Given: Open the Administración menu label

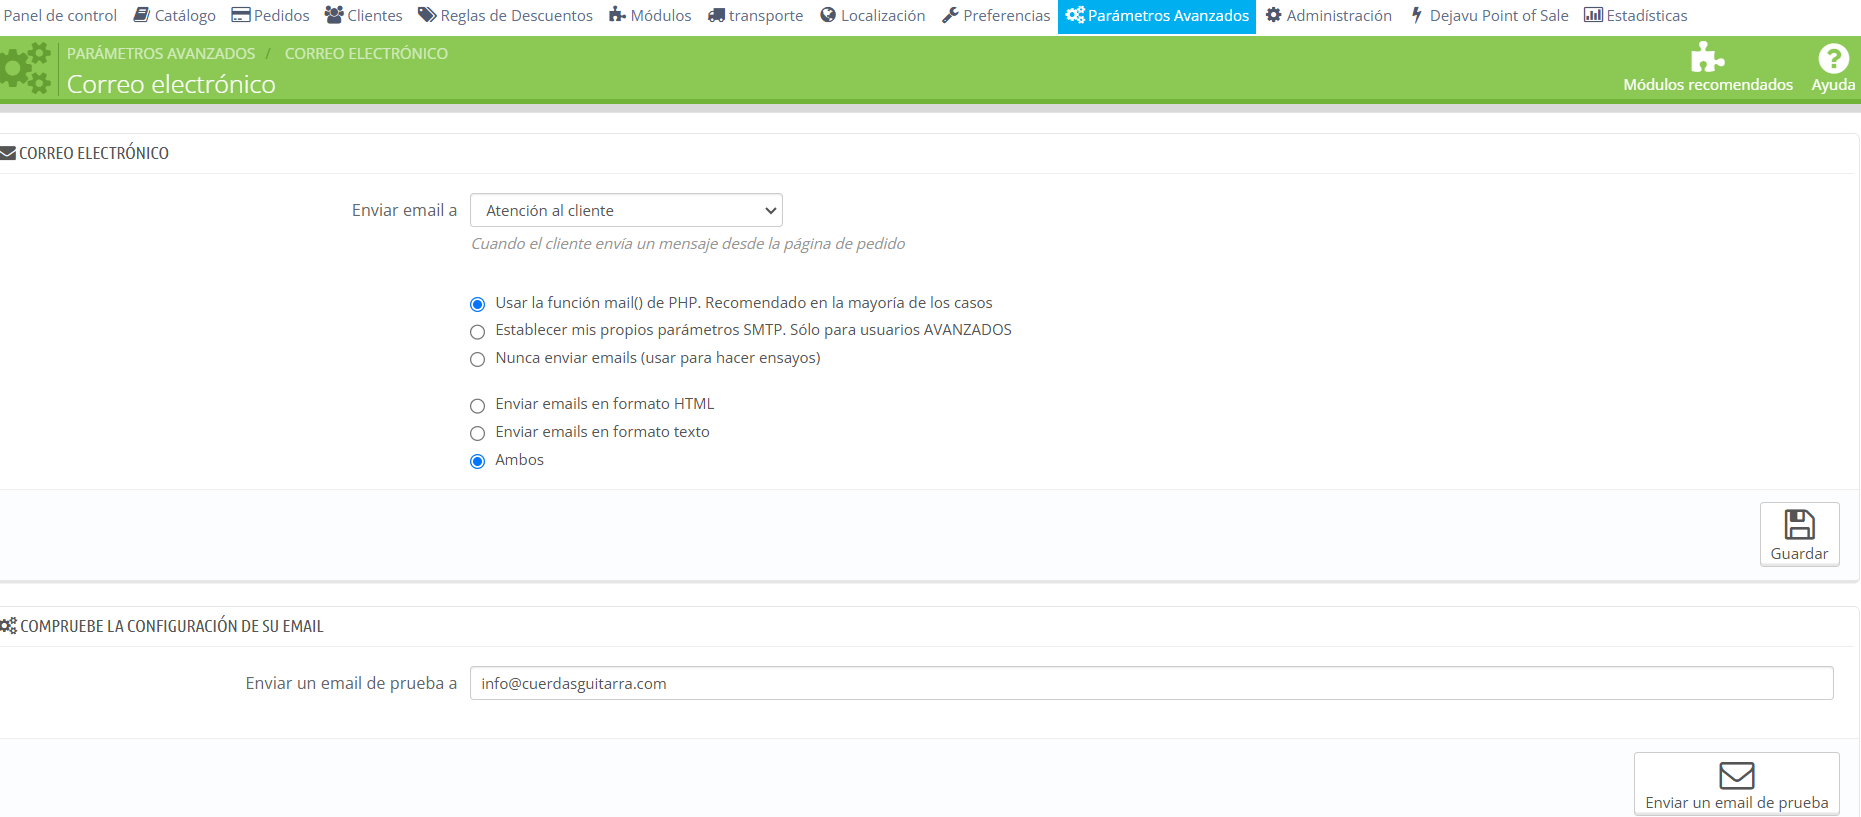Looking at the screenshot, I should [1339, 16].
